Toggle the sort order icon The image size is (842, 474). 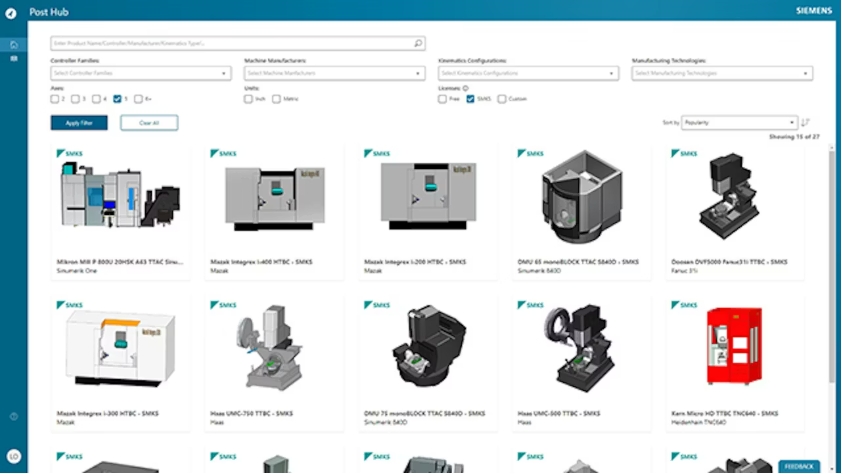(x=806, y=123)
